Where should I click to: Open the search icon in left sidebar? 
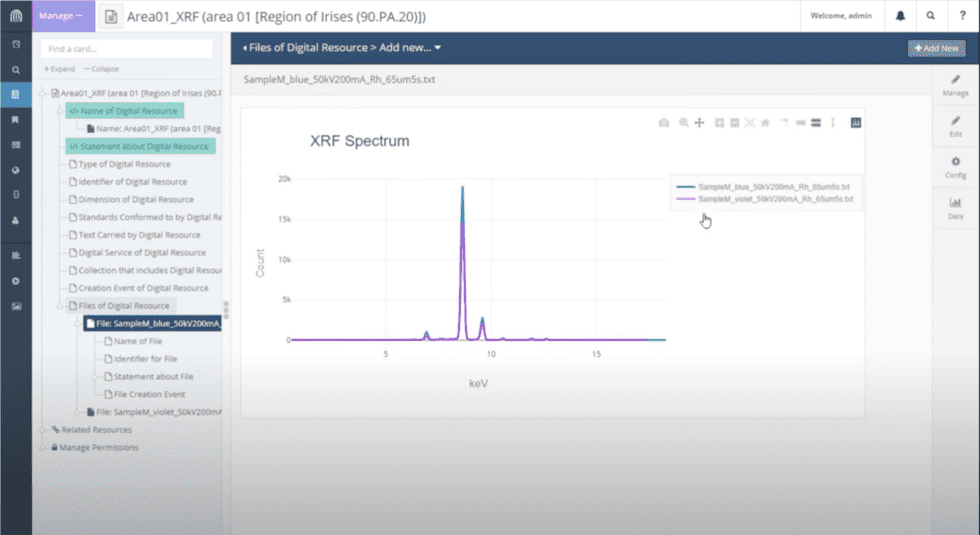tap(16, 70)
